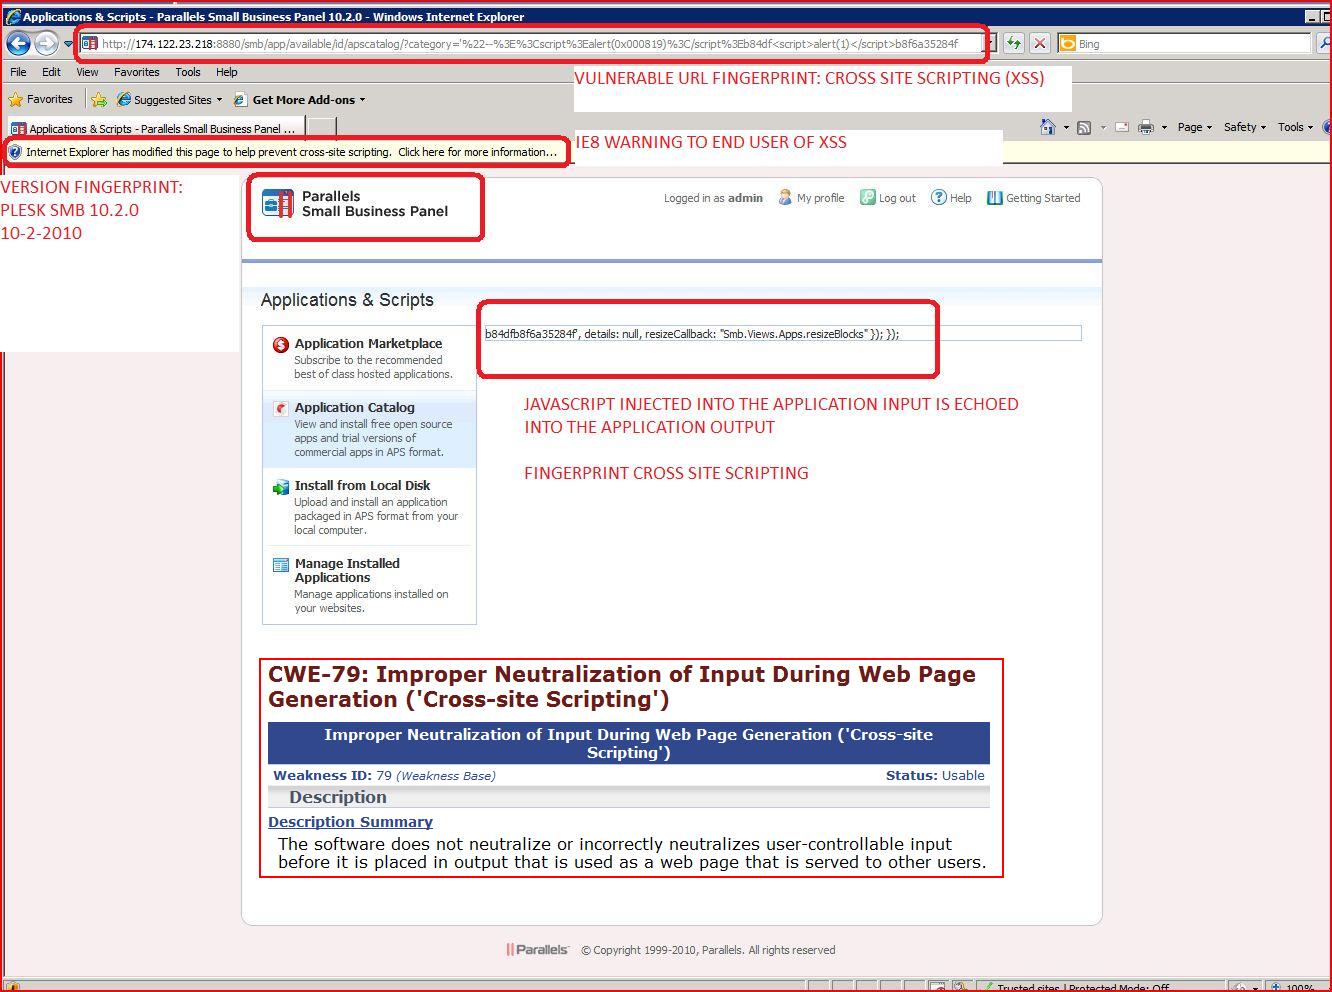This screenshot has height=992, width=1332.
Task: Select the Applications & Scripts browser tab
Action: (153, 128)
